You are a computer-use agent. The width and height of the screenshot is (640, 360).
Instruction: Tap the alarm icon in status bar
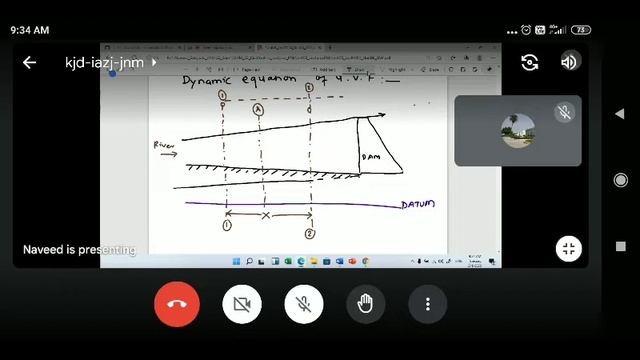[x=526, y=30]
